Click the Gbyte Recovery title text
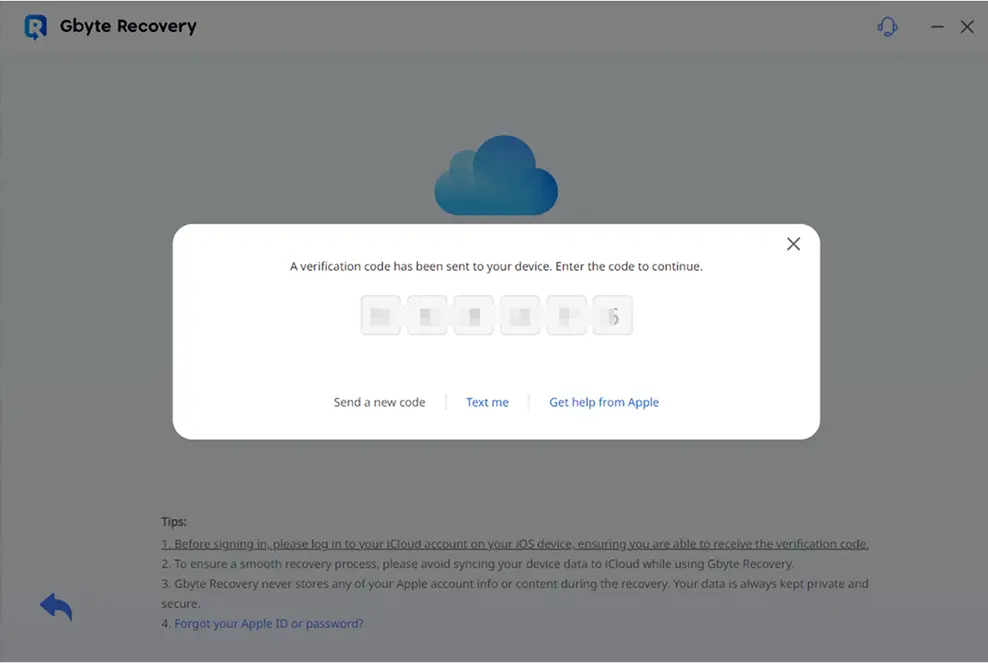Viewport: 988px width, 663px height. (x=128, y=26)
